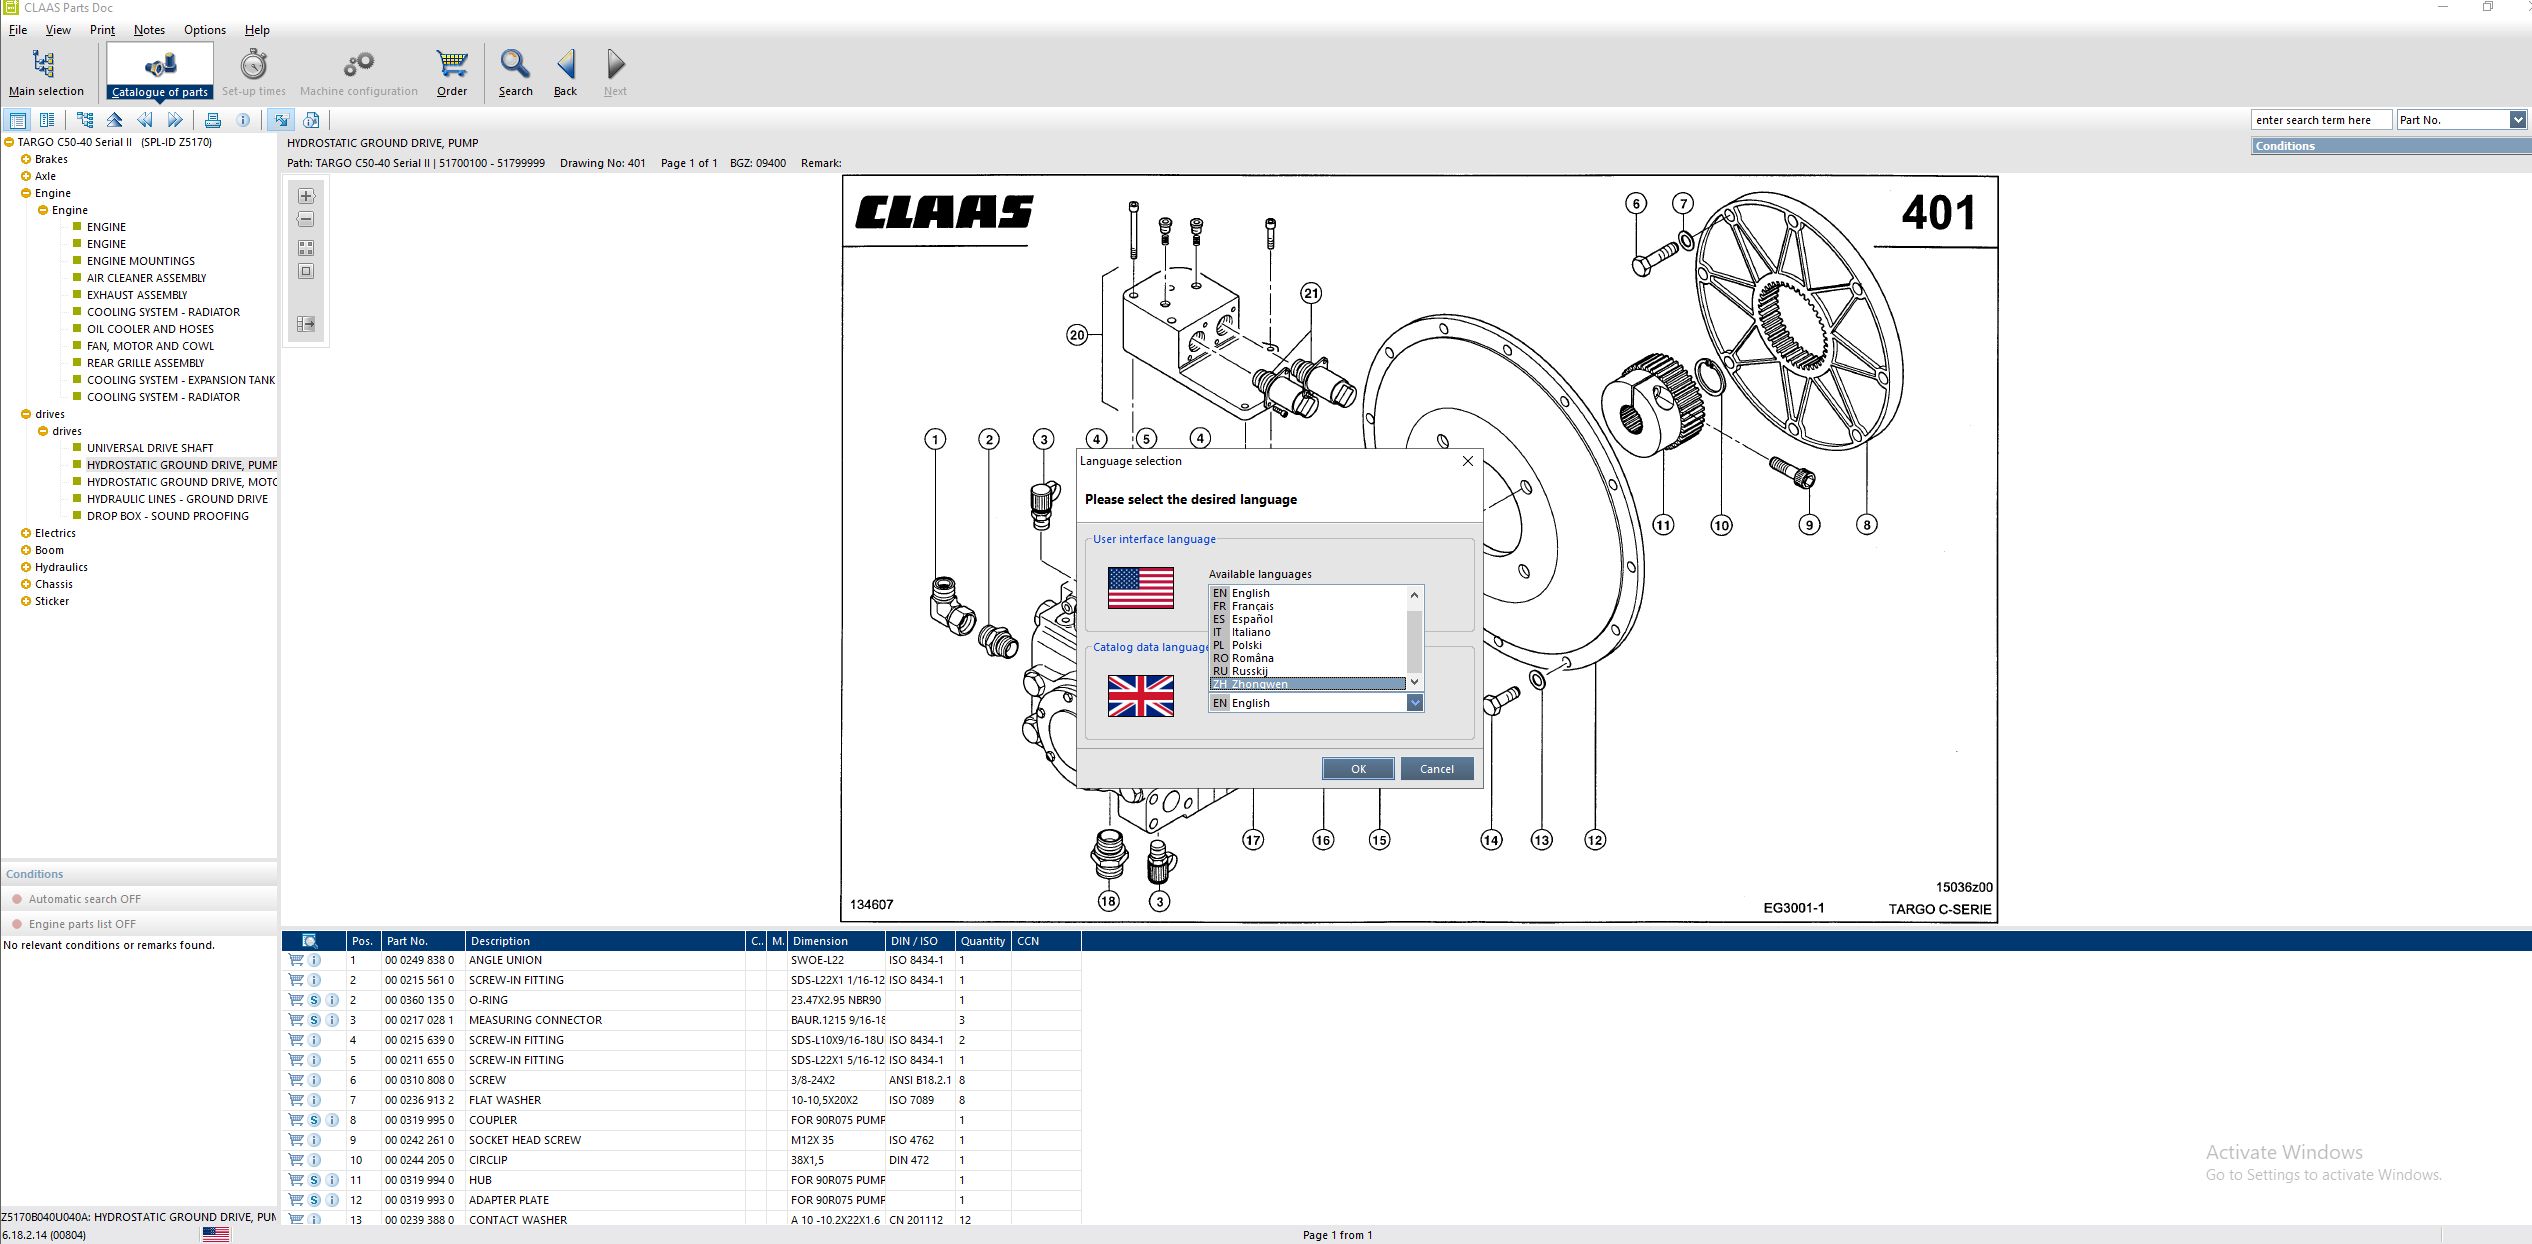Go Back with the blue arrow

coord(566,73)
